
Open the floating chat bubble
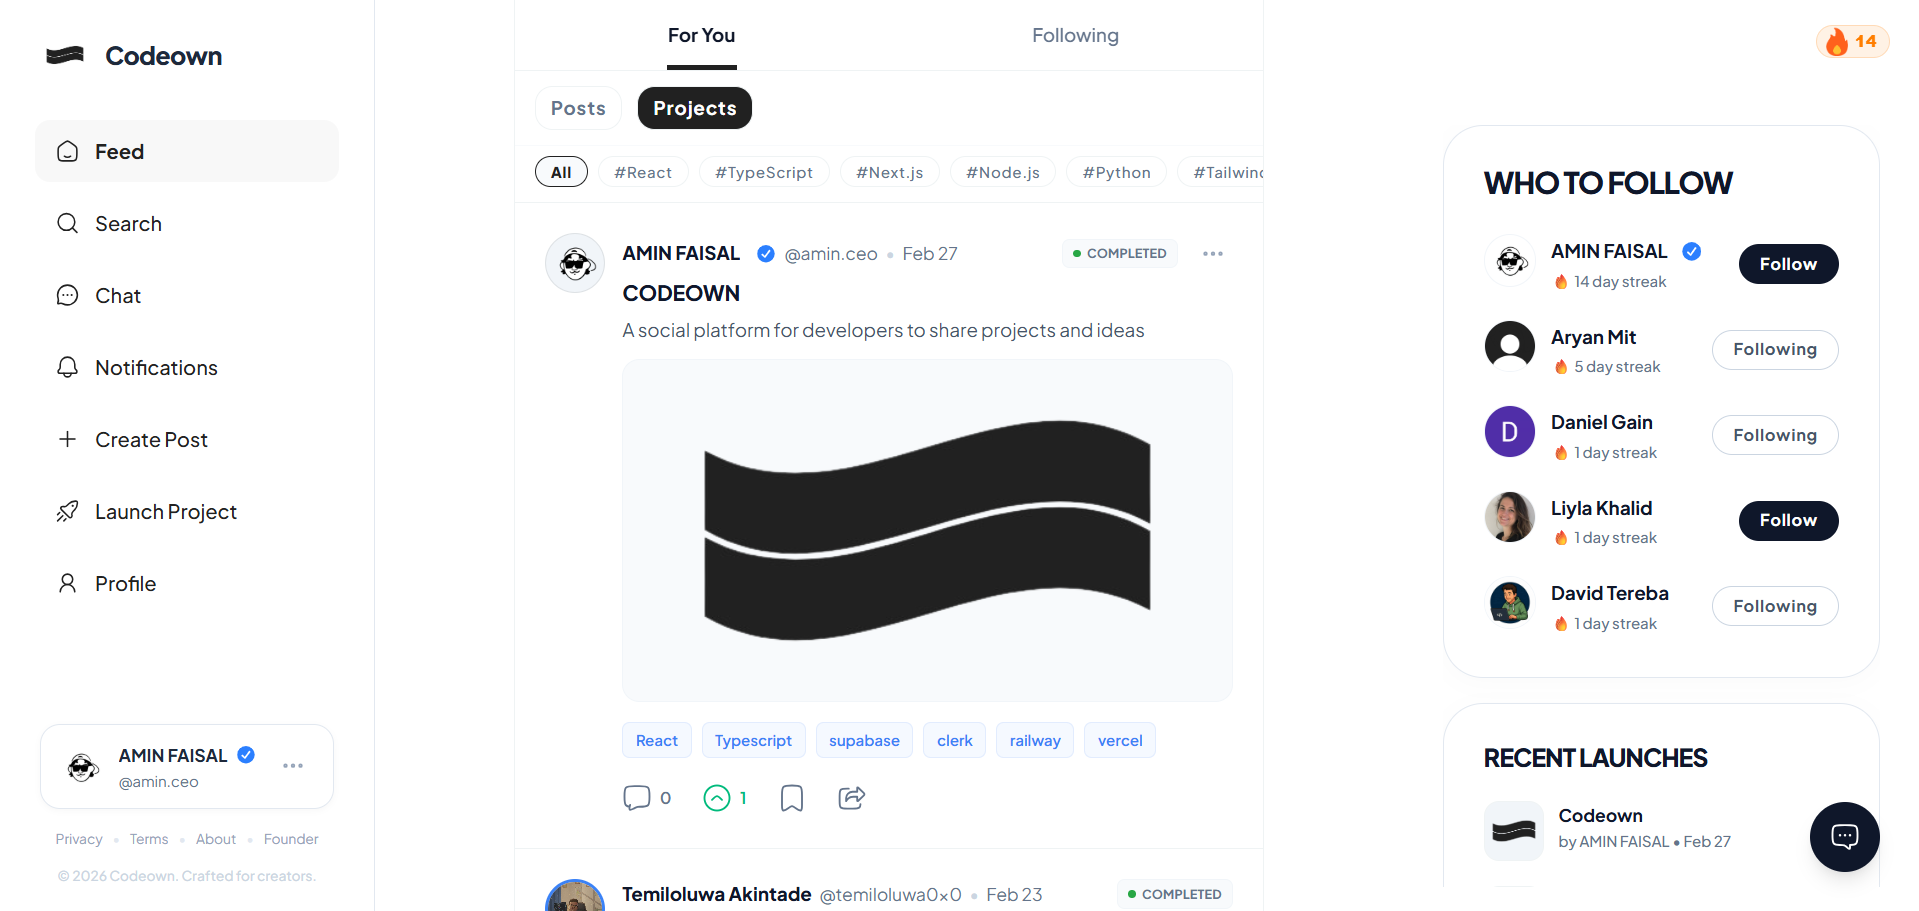coord(1844,837)
